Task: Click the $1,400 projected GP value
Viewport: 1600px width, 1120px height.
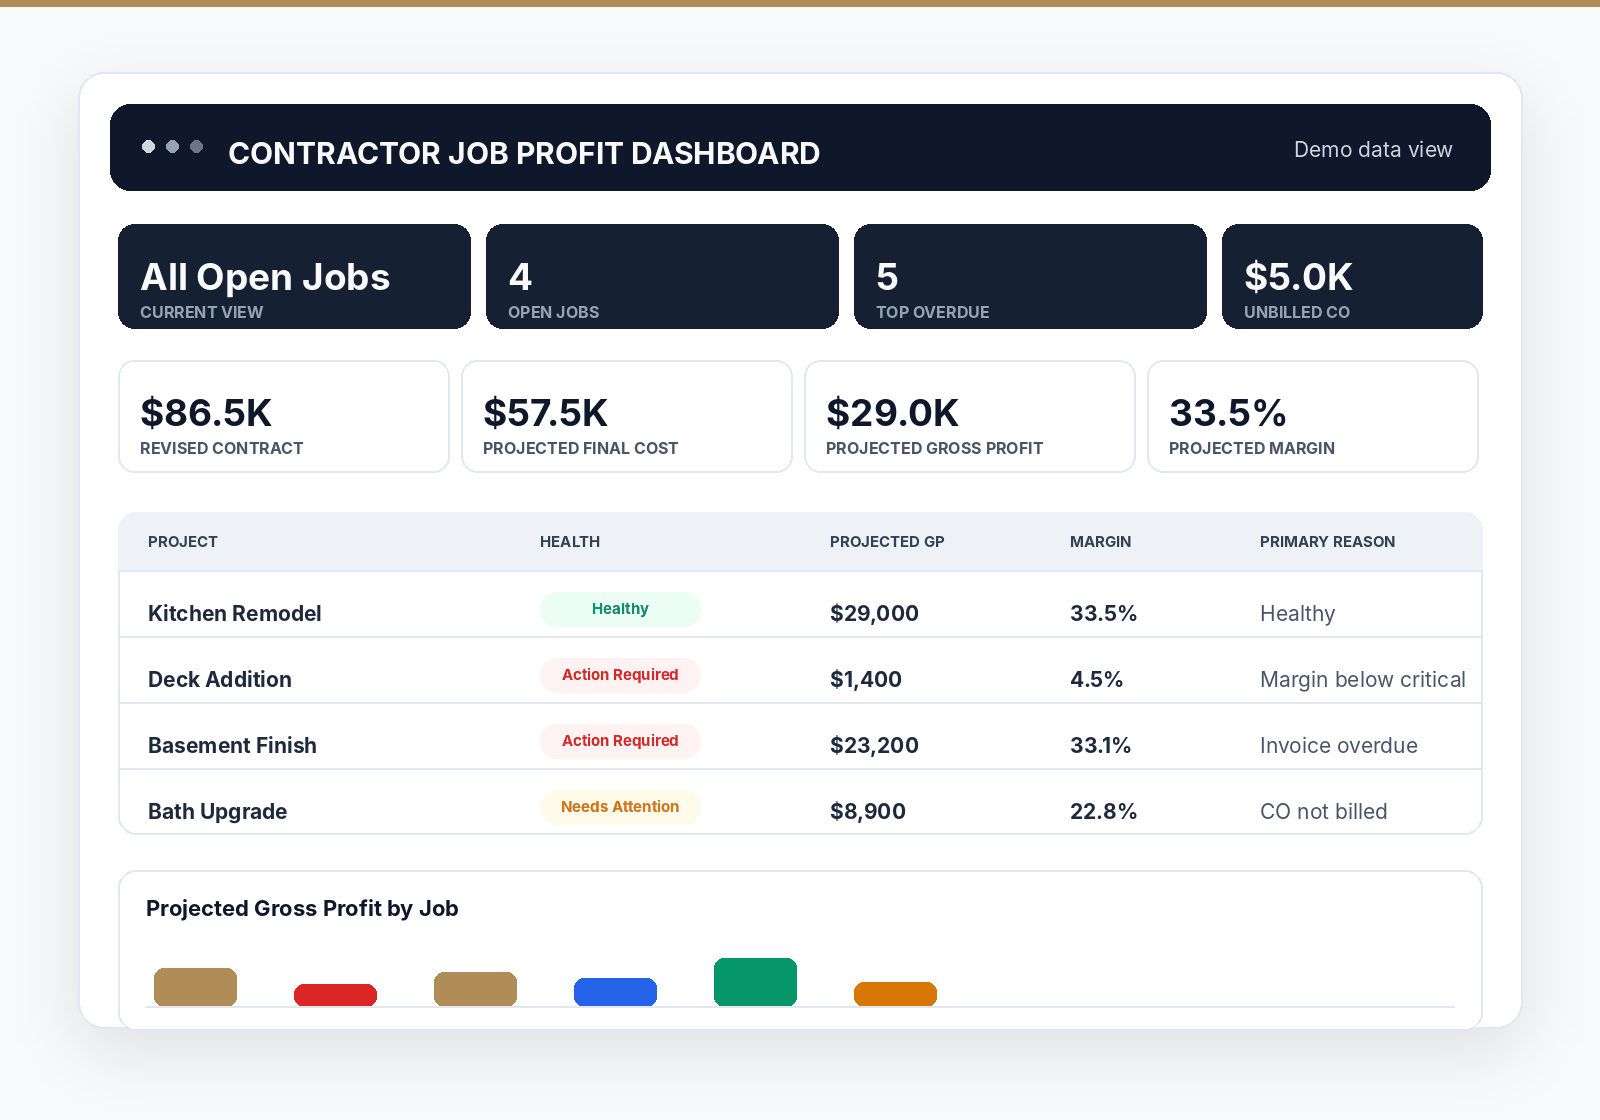Action: (x=866, y=679)
